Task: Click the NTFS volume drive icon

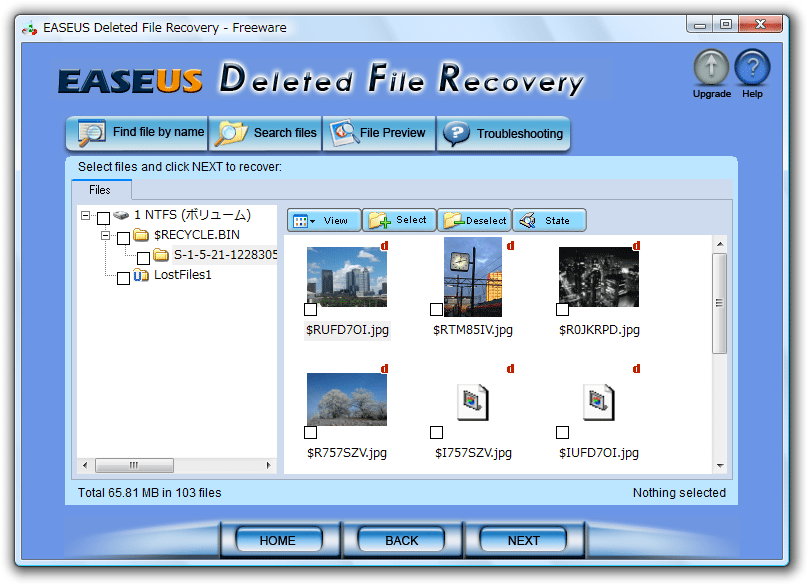Action: click(x=121, y=215)
